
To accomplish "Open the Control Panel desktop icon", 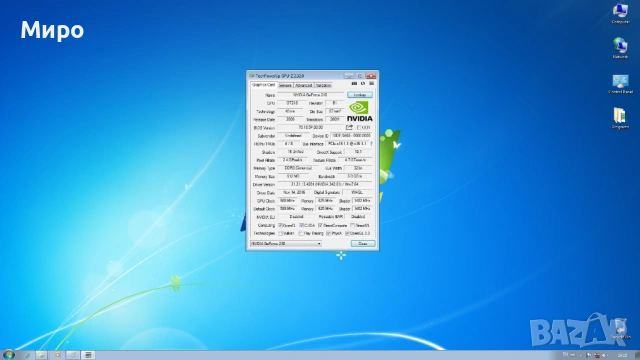I will [620, 84].
